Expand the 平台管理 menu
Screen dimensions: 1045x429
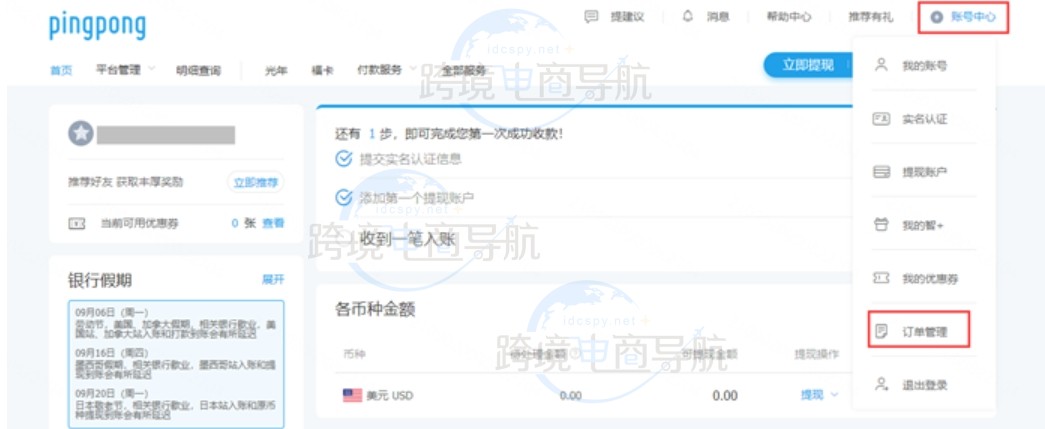[125, 69]
